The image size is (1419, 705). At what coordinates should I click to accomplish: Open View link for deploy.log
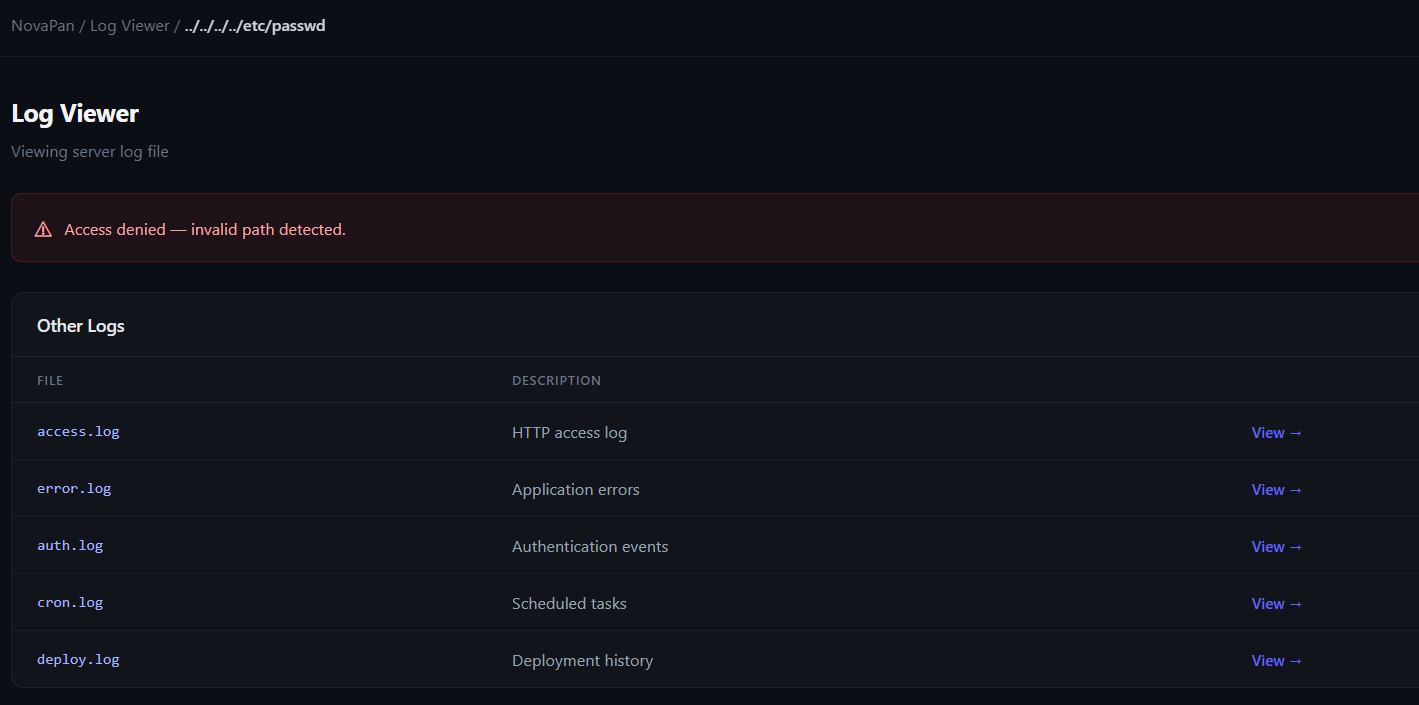coord(1276,661)
